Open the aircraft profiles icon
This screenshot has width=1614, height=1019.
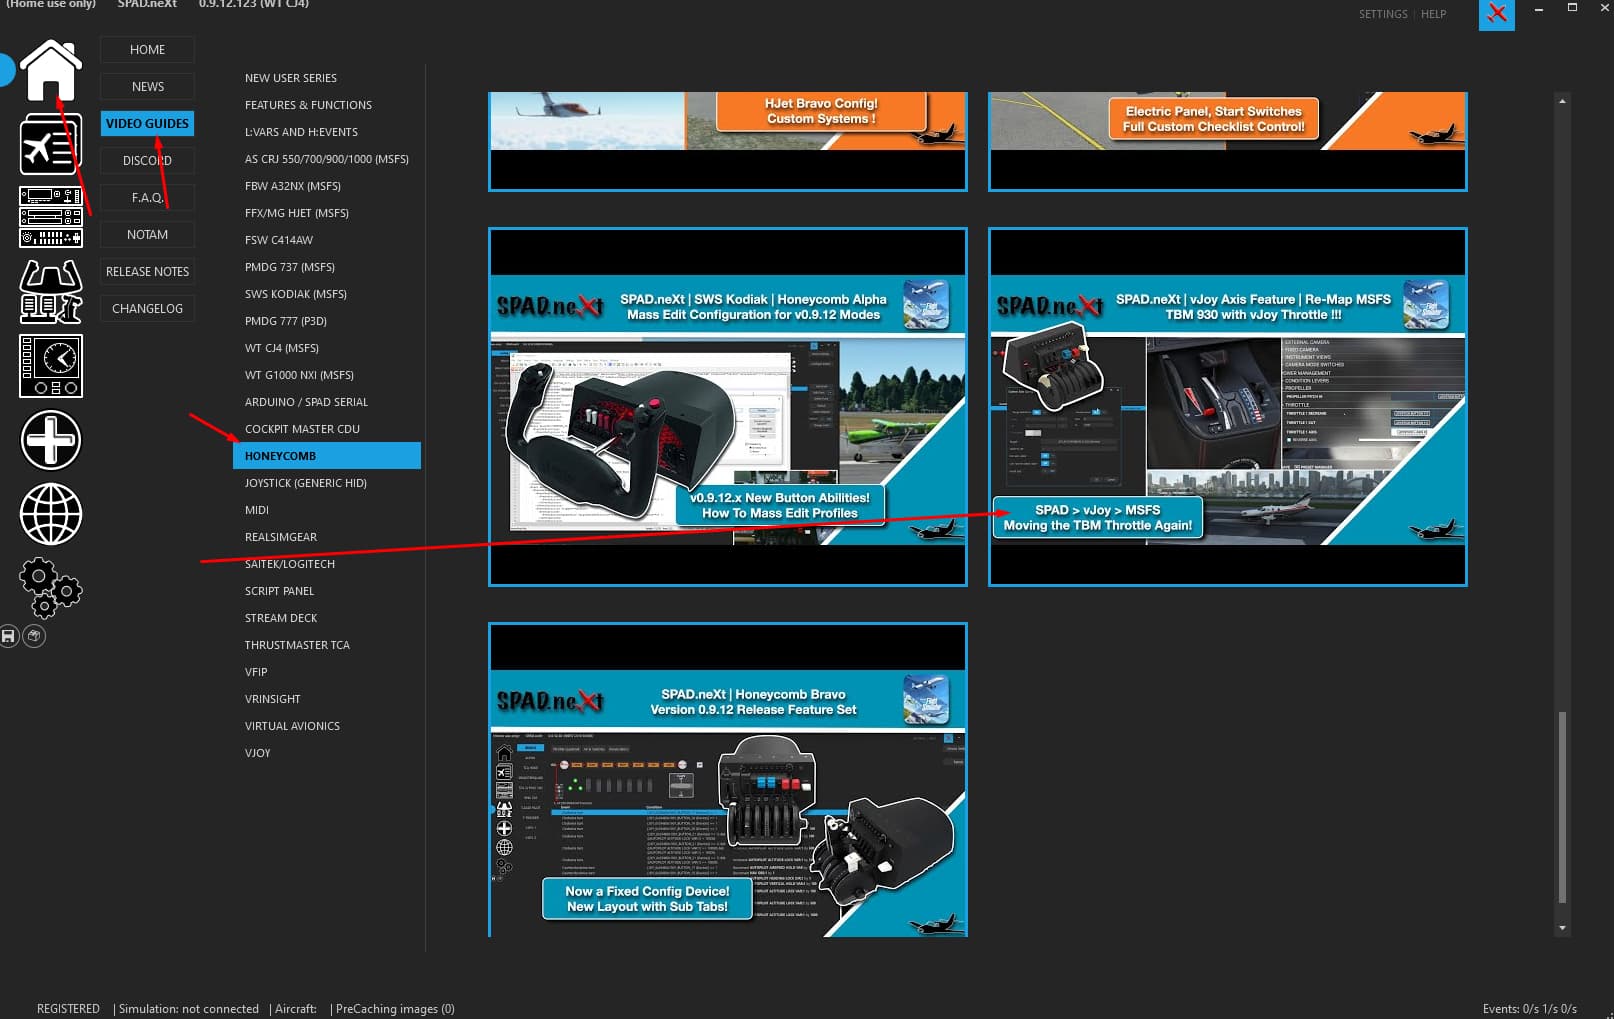click(50, 145)
